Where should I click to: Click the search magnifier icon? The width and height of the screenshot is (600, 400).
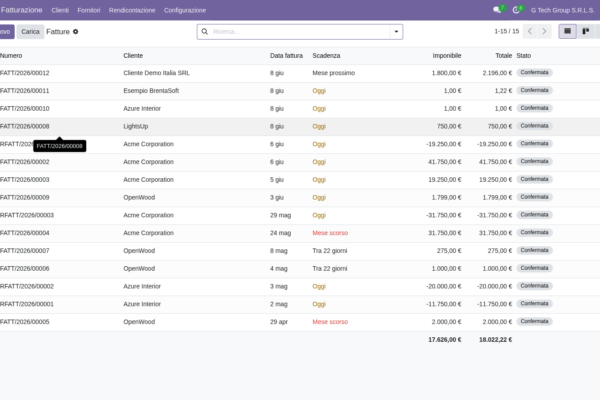coord(205,32)
